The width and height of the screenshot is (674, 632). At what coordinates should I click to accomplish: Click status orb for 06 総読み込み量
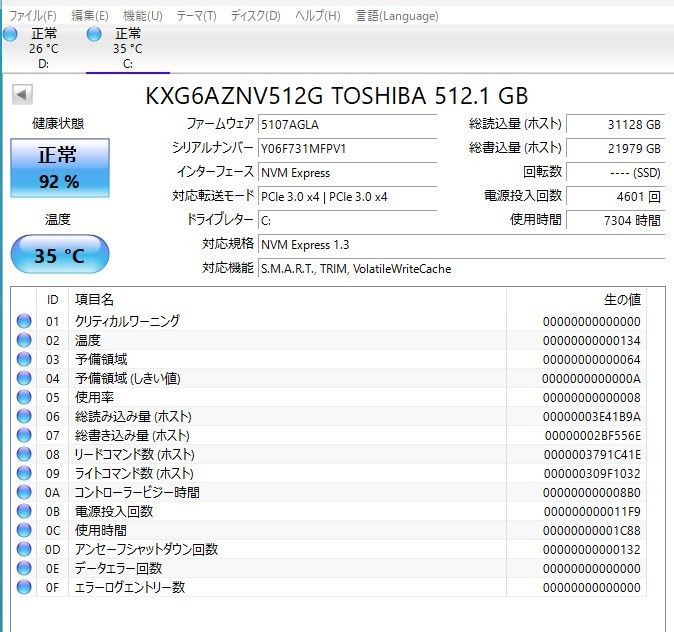click(x=24, y=416)
